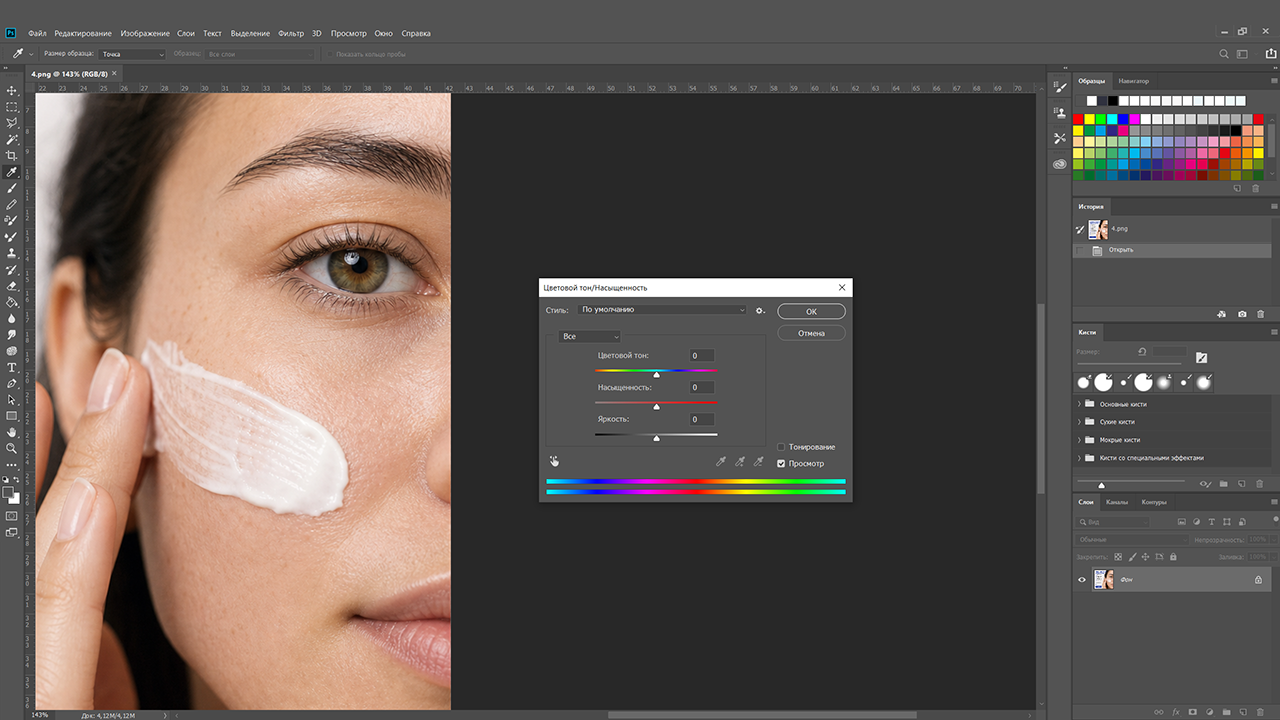
Task: Click the Отмена button
Action: (x=811, y=333)
